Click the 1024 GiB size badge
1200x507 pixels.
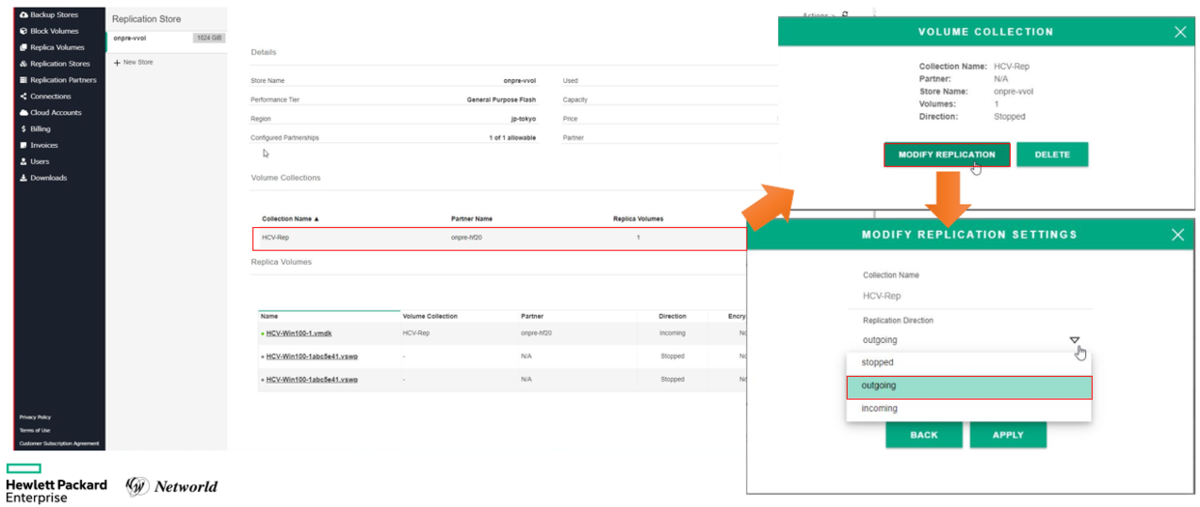[x=209, y=38]
